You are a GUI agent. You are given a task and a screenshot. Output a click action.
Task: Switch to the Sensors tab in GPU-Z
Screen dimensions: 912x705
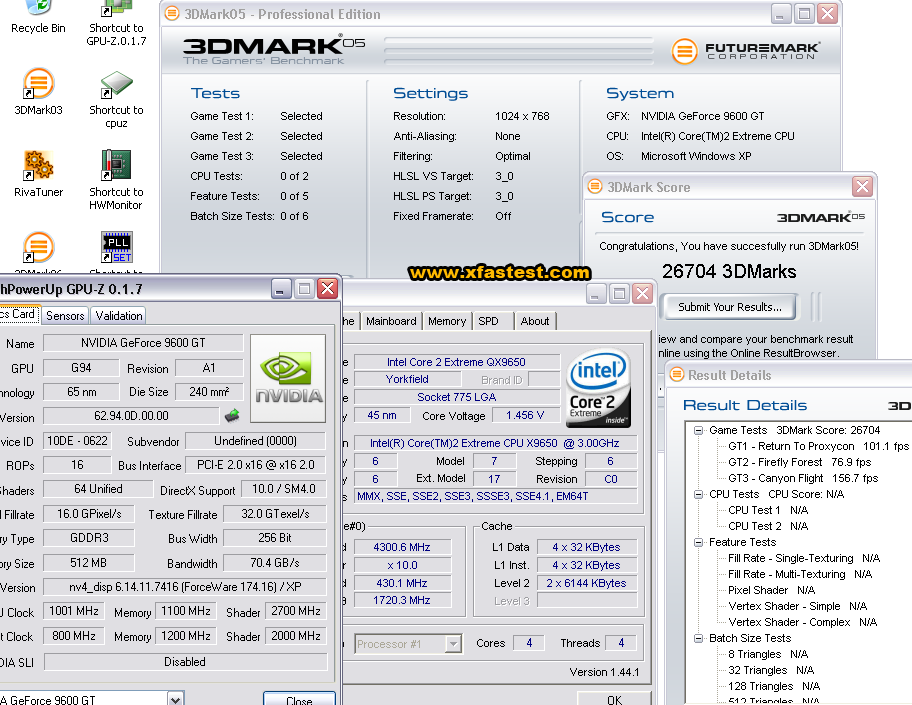click(x=65, y=315)
